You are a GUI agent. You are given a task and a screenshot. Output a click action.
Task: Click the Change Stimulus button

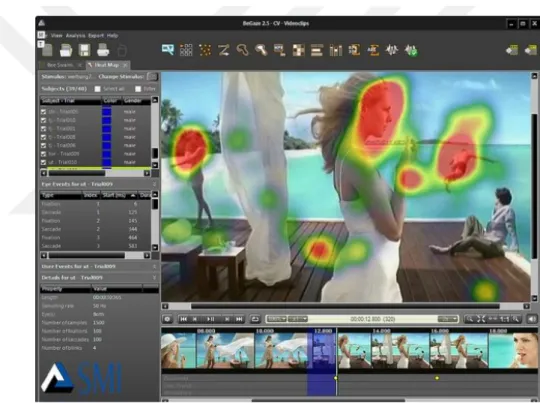click(x=152, y=76)
